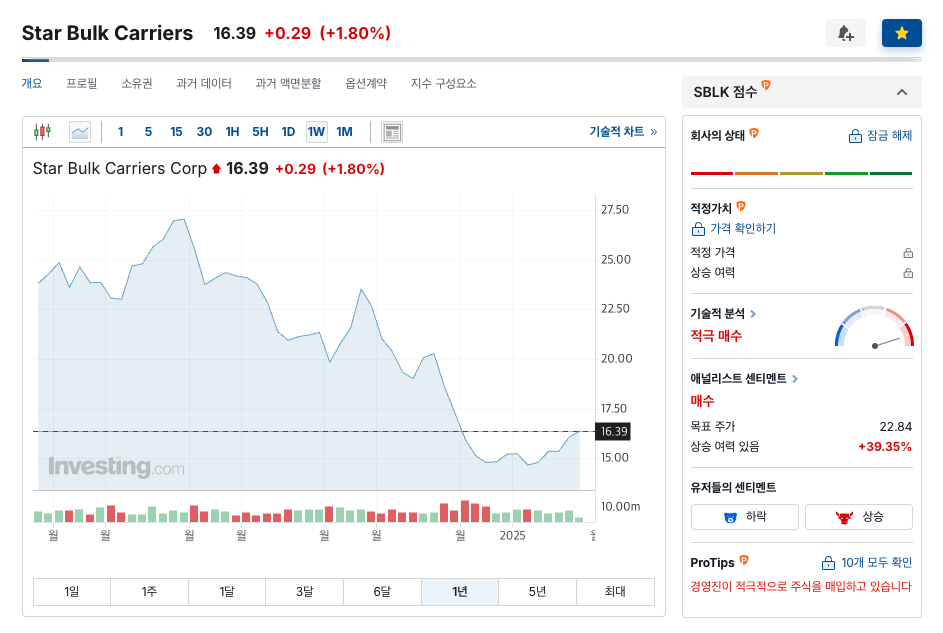Open the 지수 구성요소 tab
The width and height of the screenshot is (943, 633).
coord(443,84)
